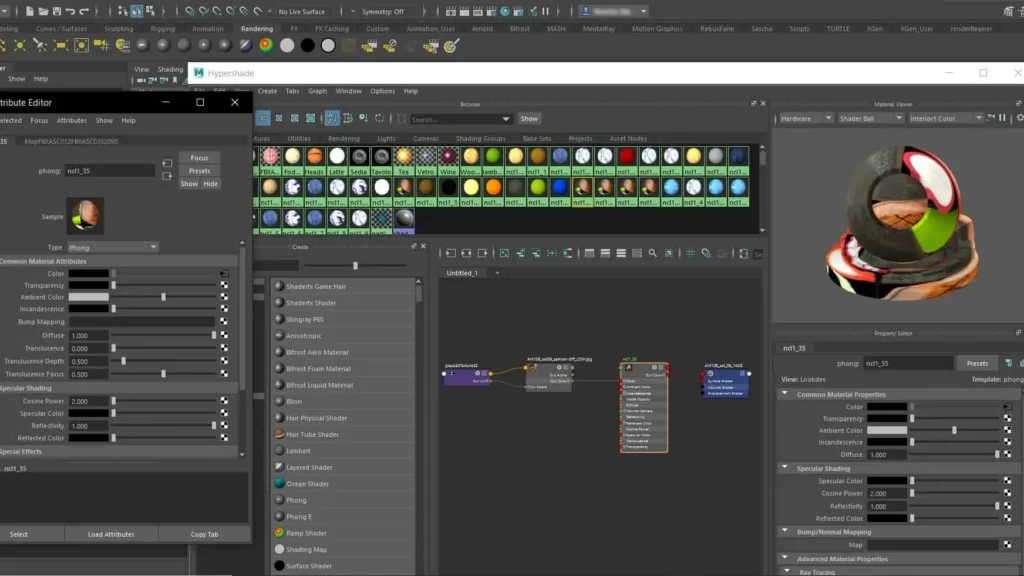The height and width of the screenshot is (576, 1024).
Task: Open the Hardware renderer dropdown
Action: (807, 118)
